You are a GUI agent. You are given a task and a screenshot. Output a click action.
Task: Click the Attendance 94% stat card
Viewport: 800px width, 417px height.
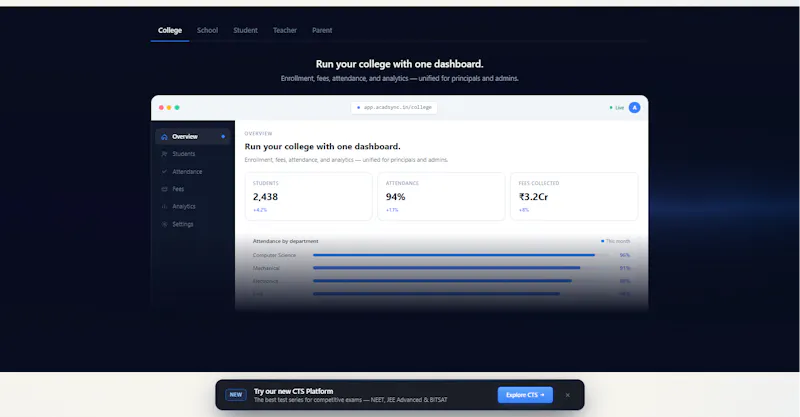click(x=441, y=197)
